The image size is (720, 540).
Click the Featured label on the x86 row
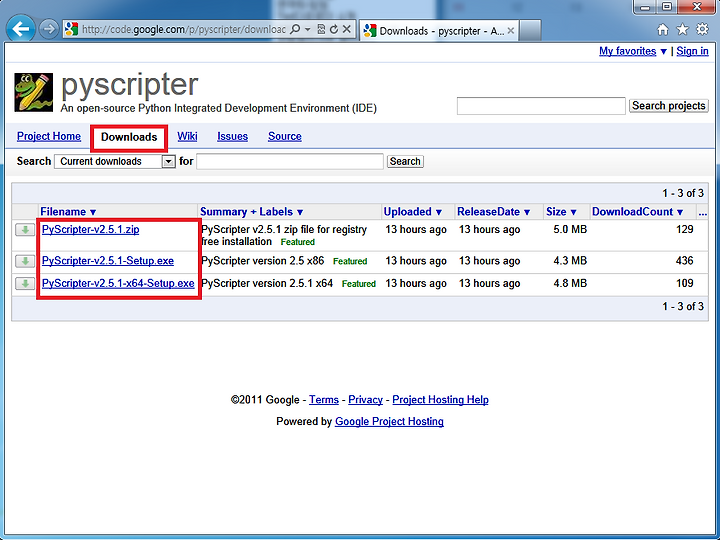[x=350, y=261]
